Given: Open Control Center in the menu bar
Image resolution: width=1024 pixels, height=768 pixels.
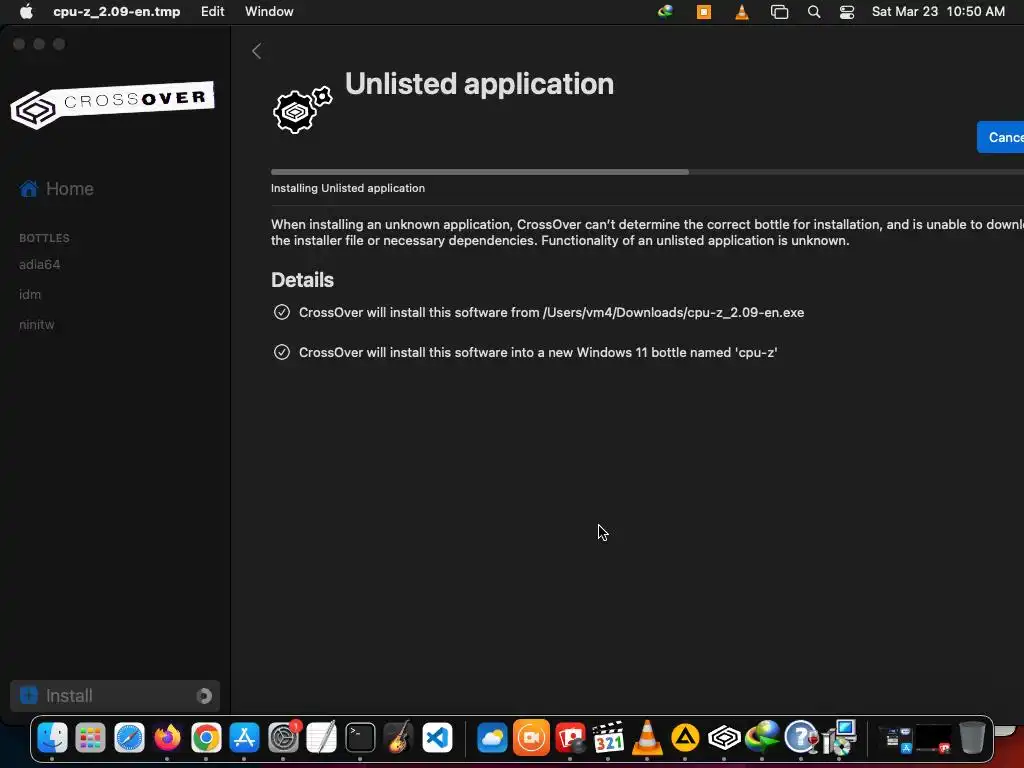Looking at the screenshot, I should tap(847, 12).
